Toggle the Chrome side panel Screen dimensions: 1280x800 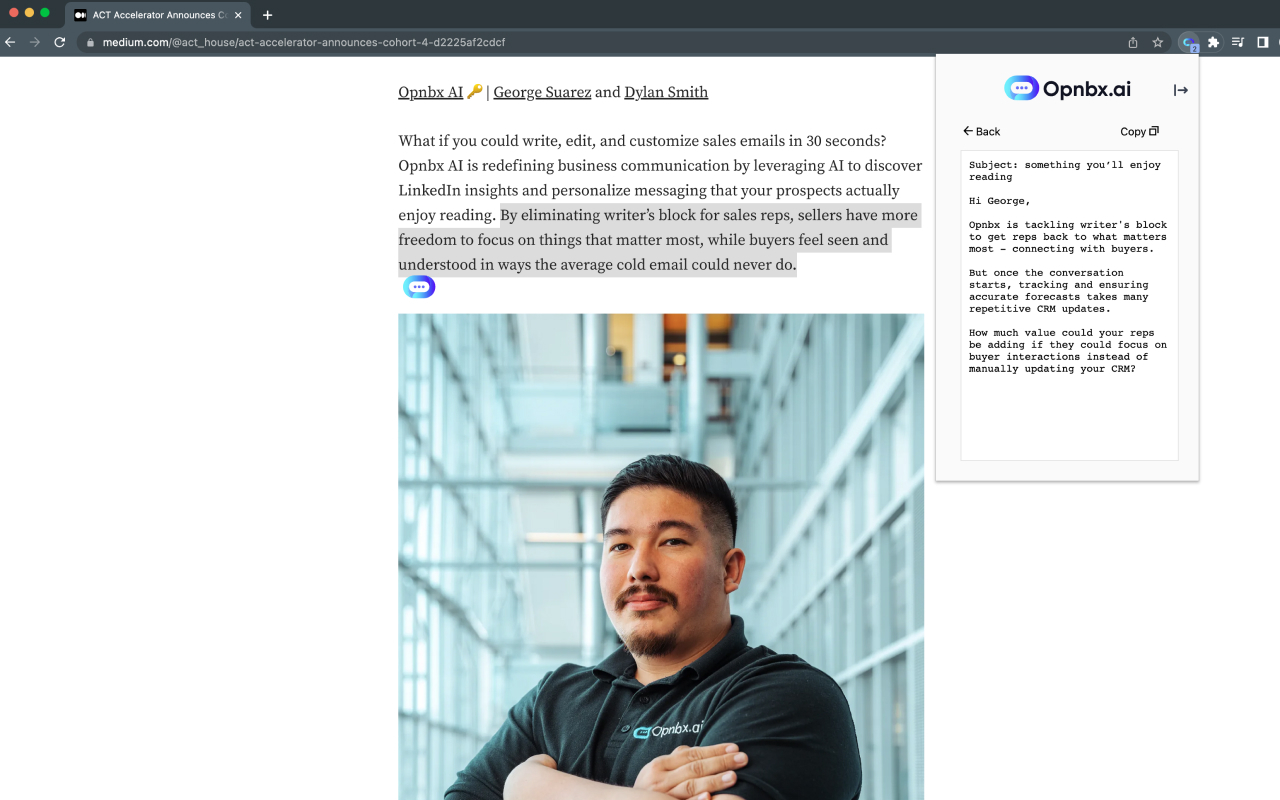tap(1263, 42)
